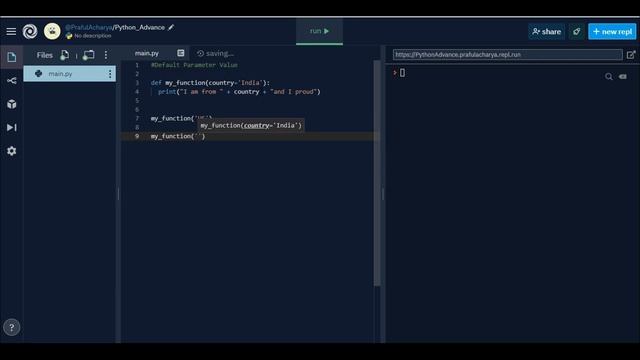Click the rocket boost icon
The image size is (640, 360).
(576, 31)
